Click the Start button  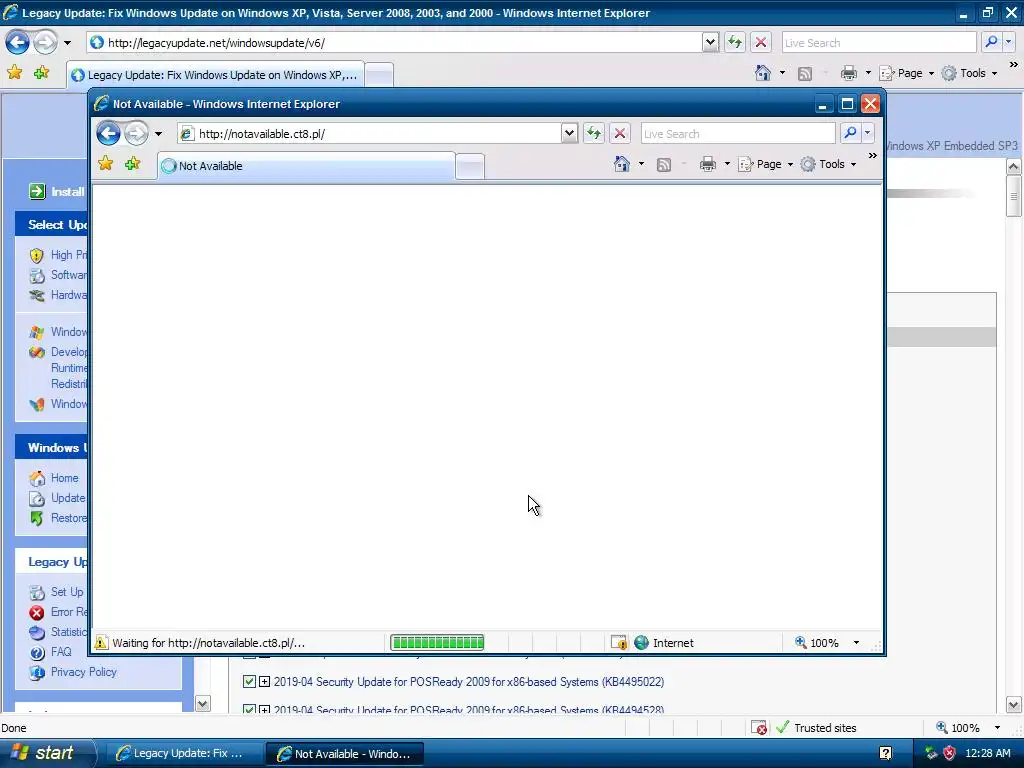(47, 753)
